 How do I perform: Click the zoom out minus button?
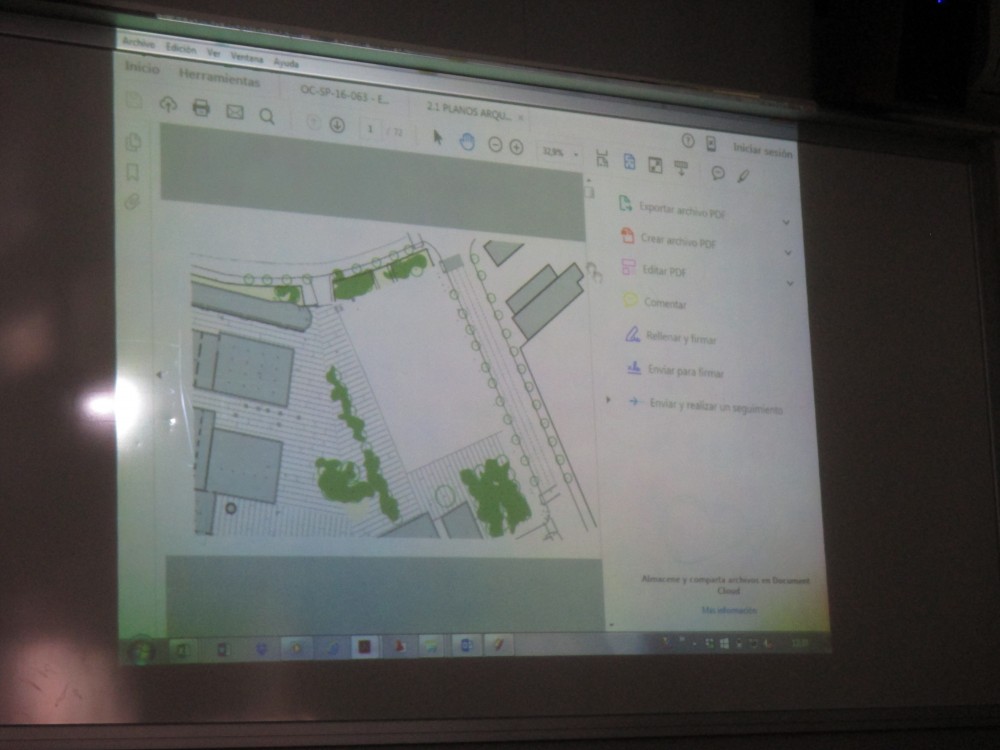pos(495,145)
